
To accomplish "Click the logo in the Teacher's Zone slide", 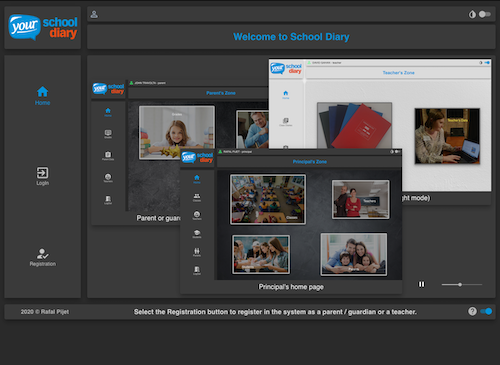I will point(286,68).
